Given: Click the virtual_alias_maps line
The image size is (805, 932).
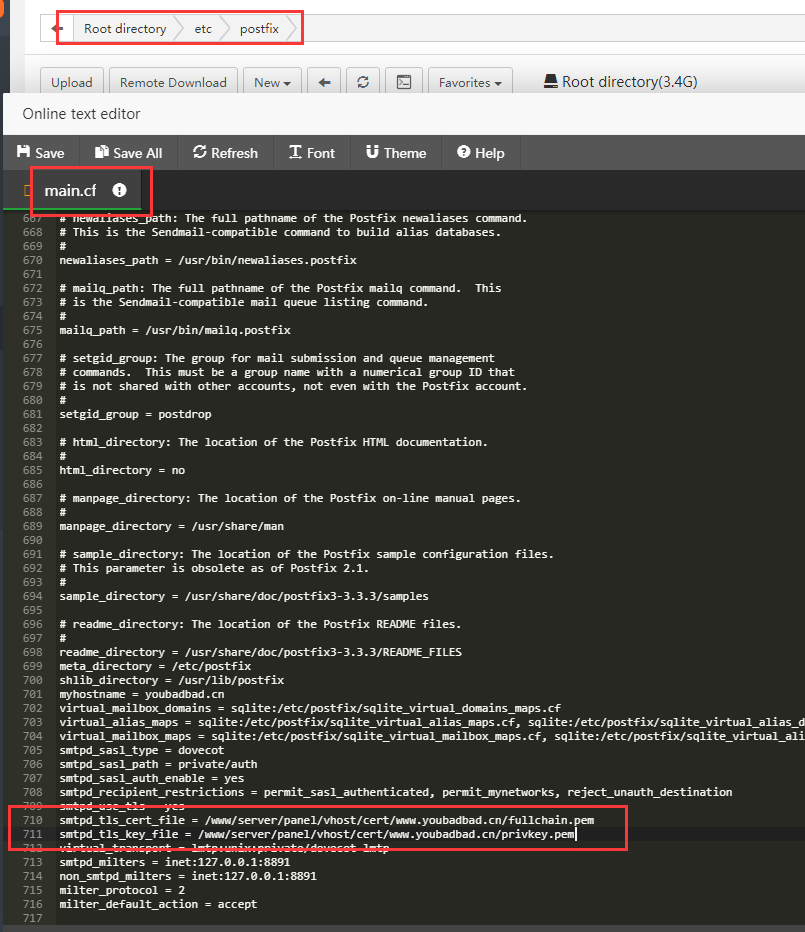Looking at the screenshot, I should [432, 722].
